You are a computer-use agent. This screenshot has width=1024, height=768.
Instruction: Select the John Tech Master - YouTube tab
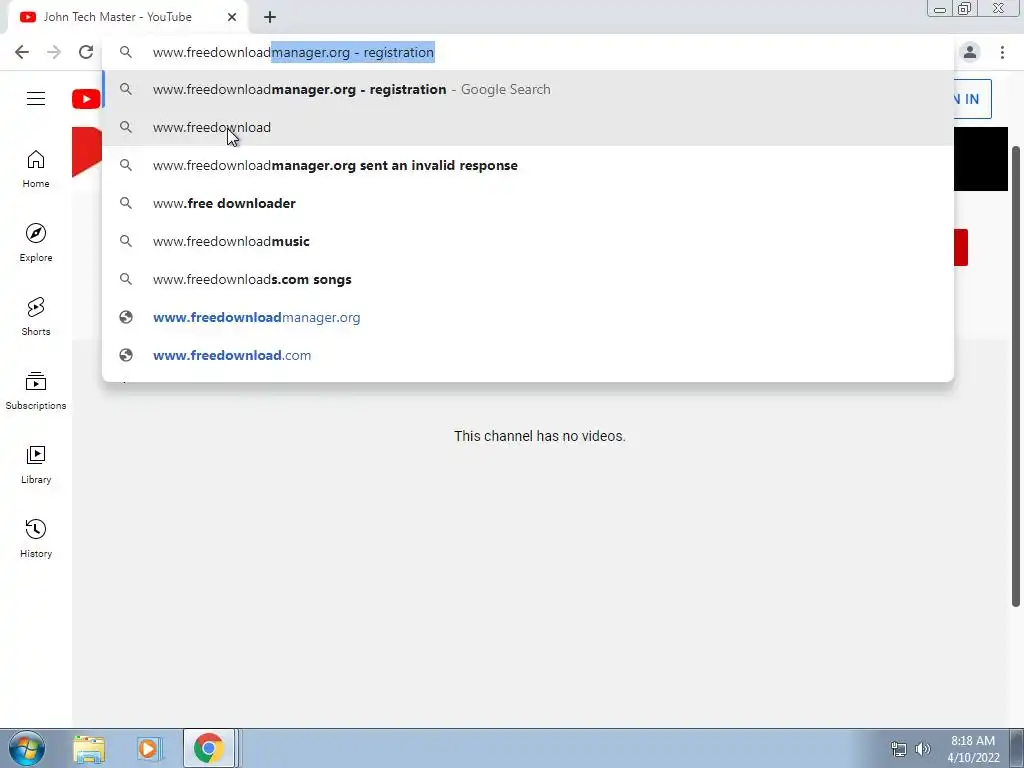(x=127, y=17)
